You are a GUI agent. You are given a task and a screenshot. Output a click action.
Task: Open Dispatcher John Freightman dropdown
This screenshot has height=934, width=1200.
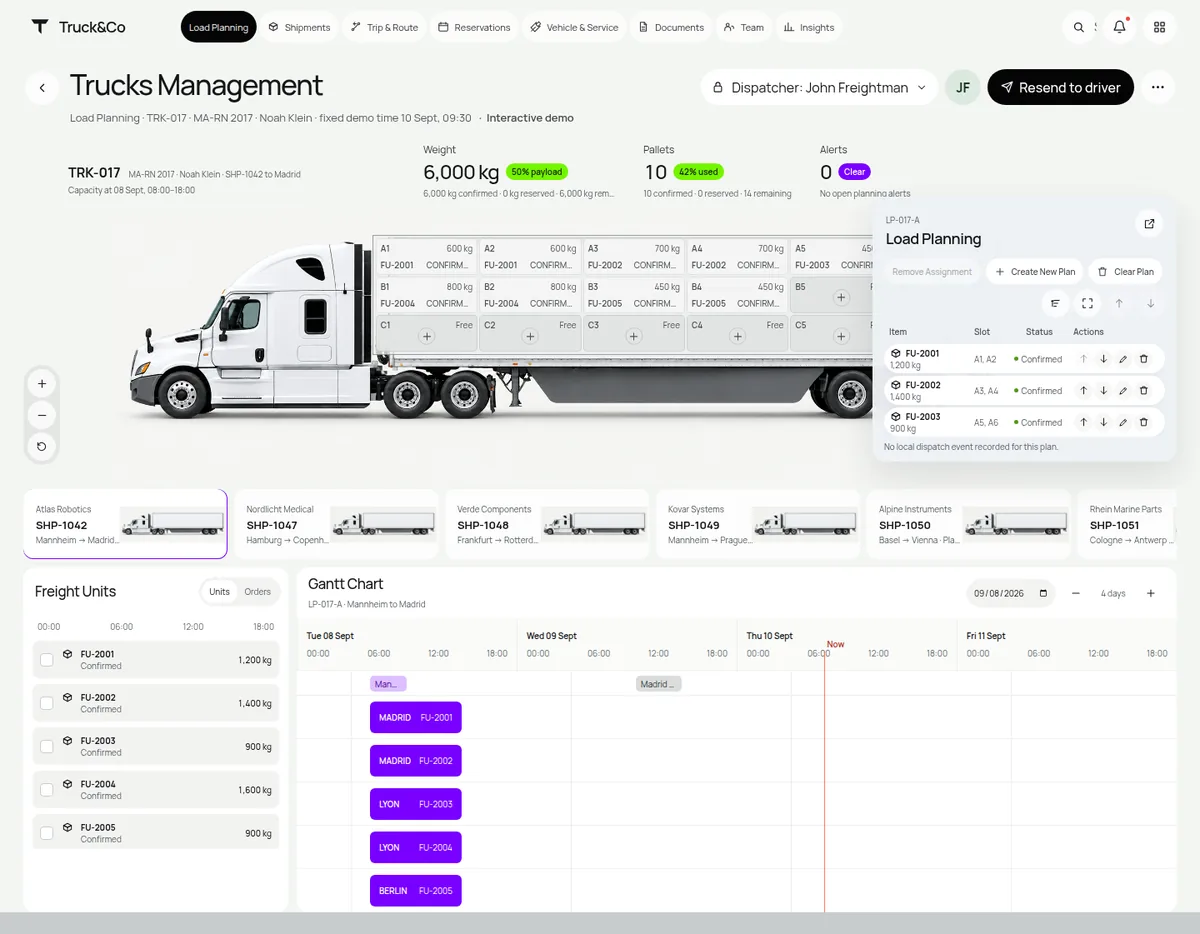pyautogui.click(x=819, y=88)
